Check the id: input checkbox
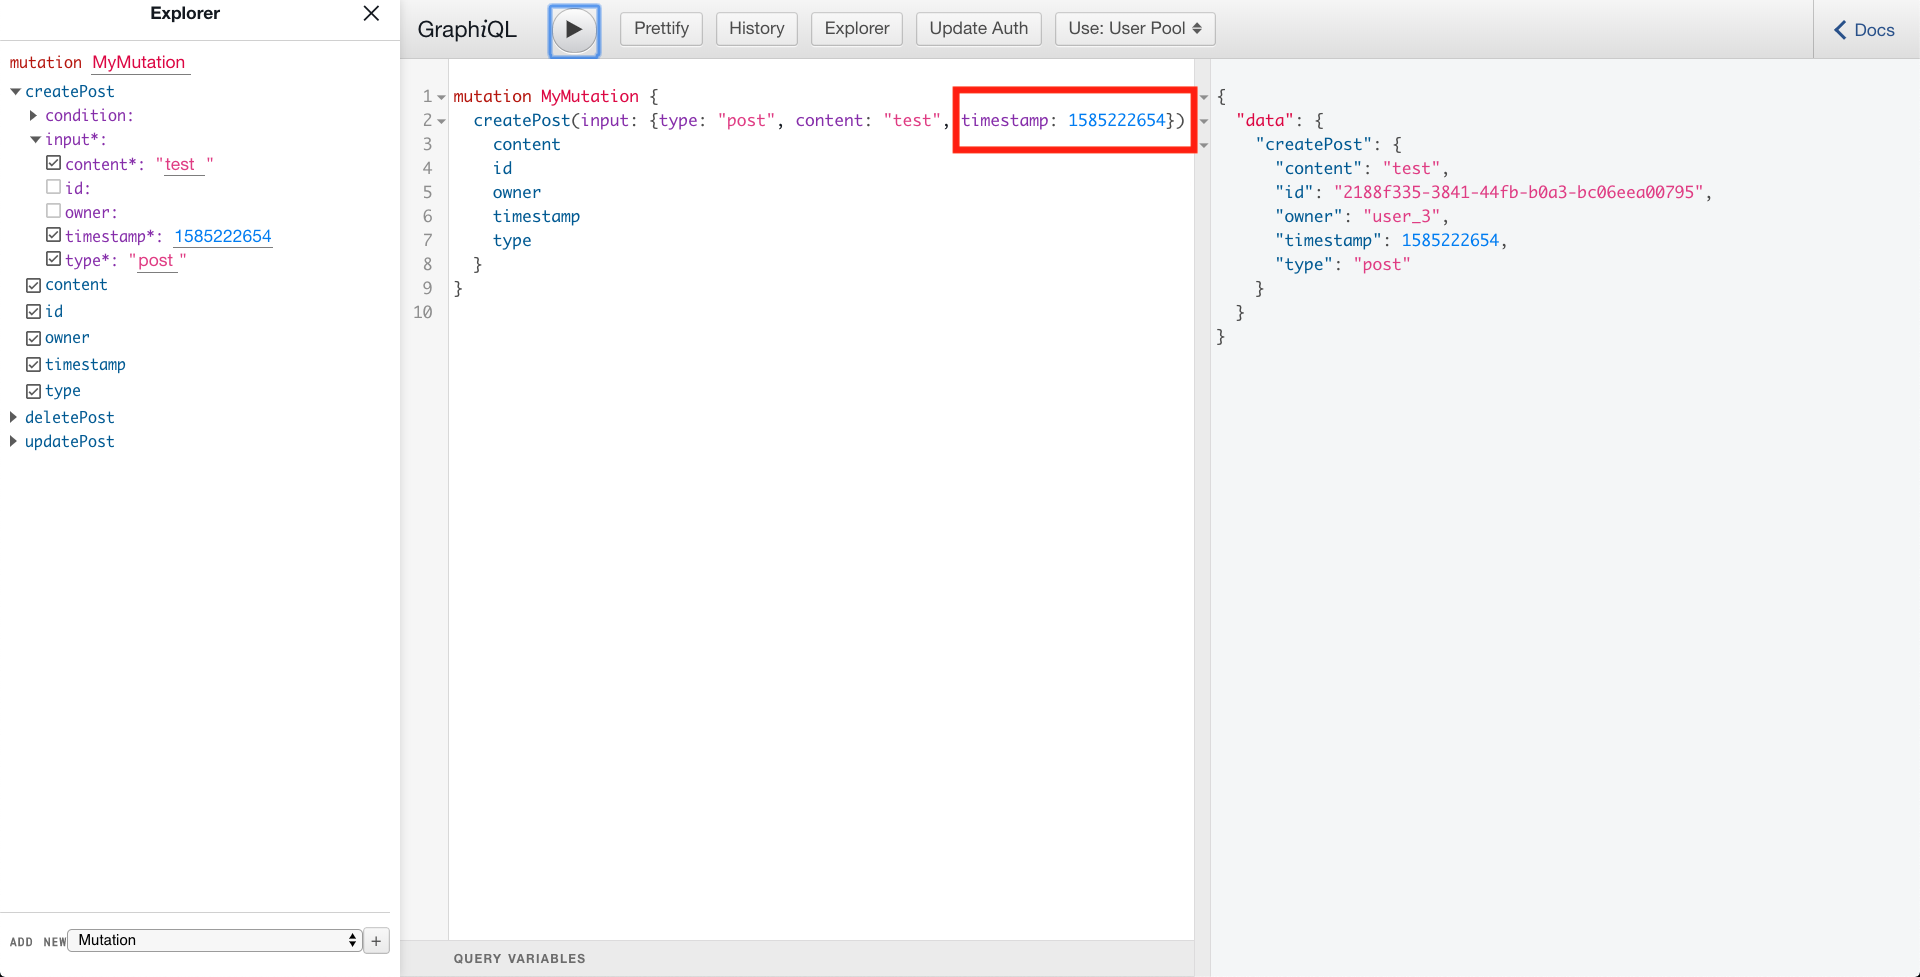Viewport: 1920px width, 977px height. [x=54, y=187]
